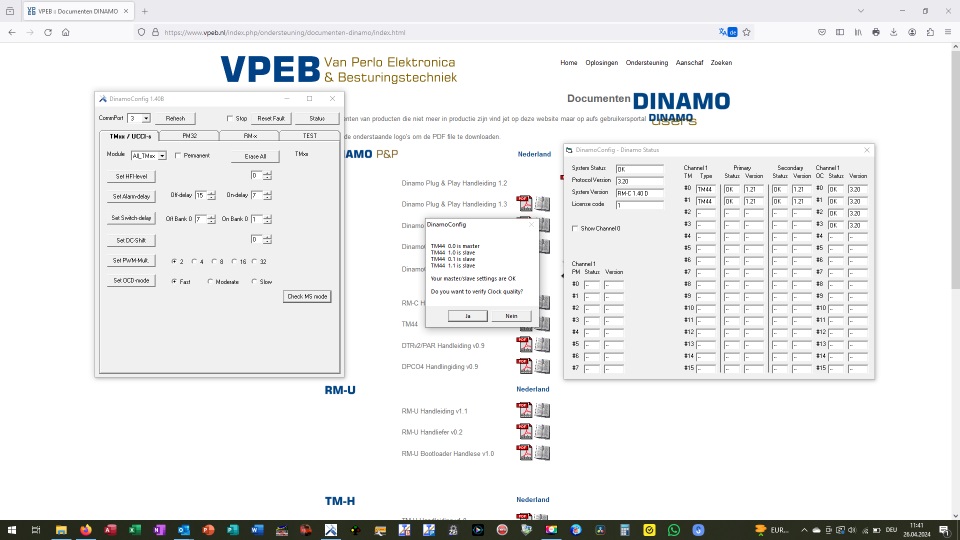
Task: Open PDF icon for RM-U Handleiding v1.1
Action: 524,410
